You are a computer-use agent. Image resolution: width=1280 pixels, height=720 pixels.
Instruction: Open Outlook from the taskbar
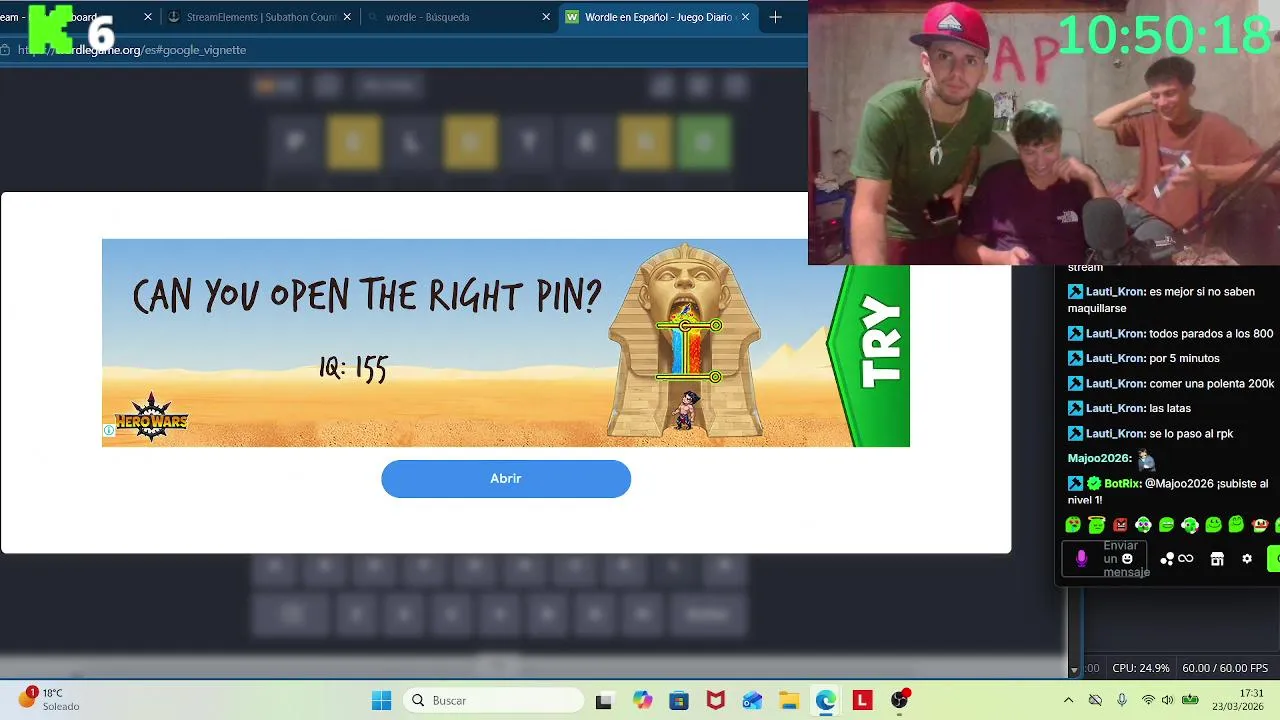752,701
